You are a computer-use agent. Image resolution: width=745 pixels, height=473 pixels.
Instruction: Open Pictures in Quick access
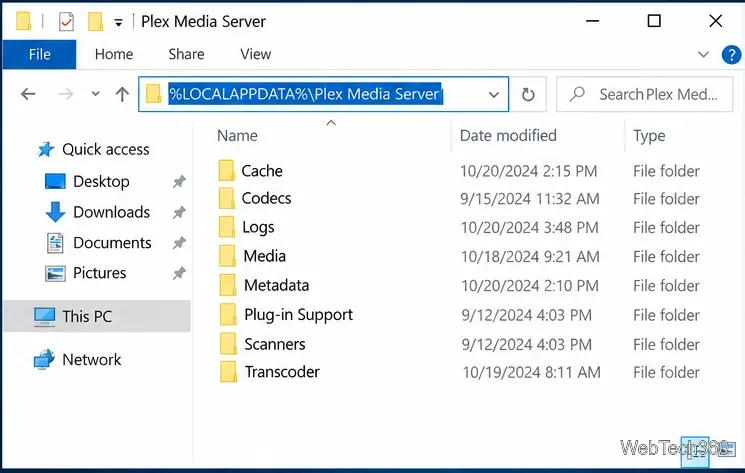point(100,273)
